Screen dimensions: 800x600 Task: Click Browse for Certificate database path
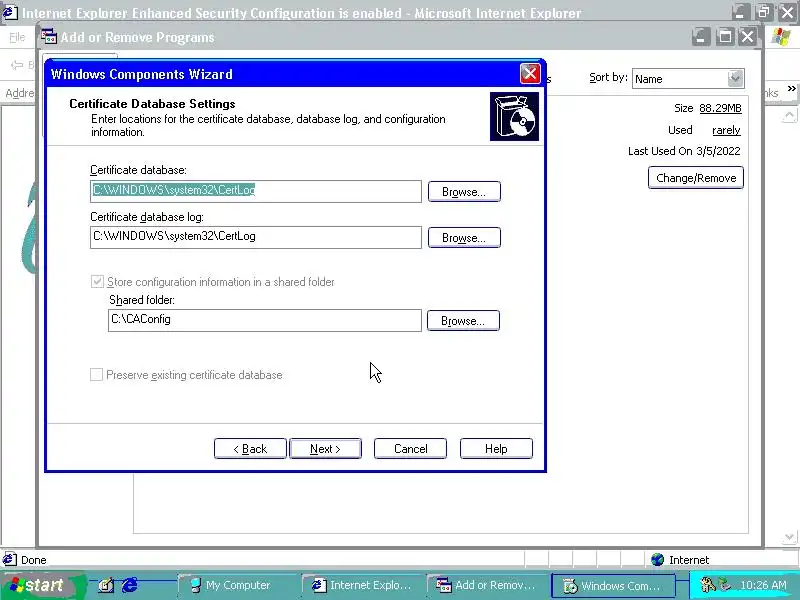click(x=464, y=192)
